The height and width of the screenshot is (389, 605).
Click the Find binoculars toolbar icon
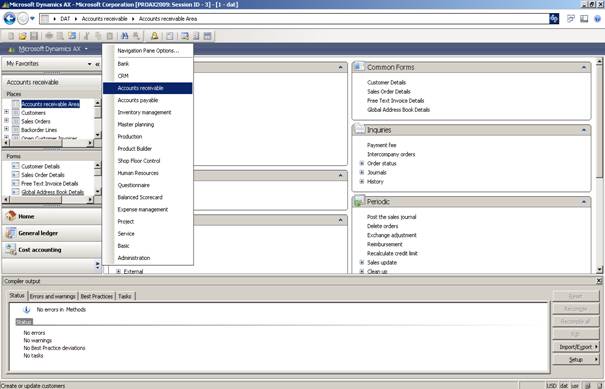[x=124, y=36]
